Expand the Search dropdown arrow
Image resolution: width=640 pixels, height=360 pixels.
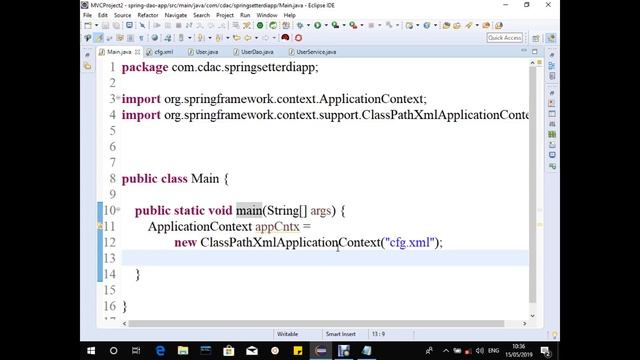[x=477, y=25]
